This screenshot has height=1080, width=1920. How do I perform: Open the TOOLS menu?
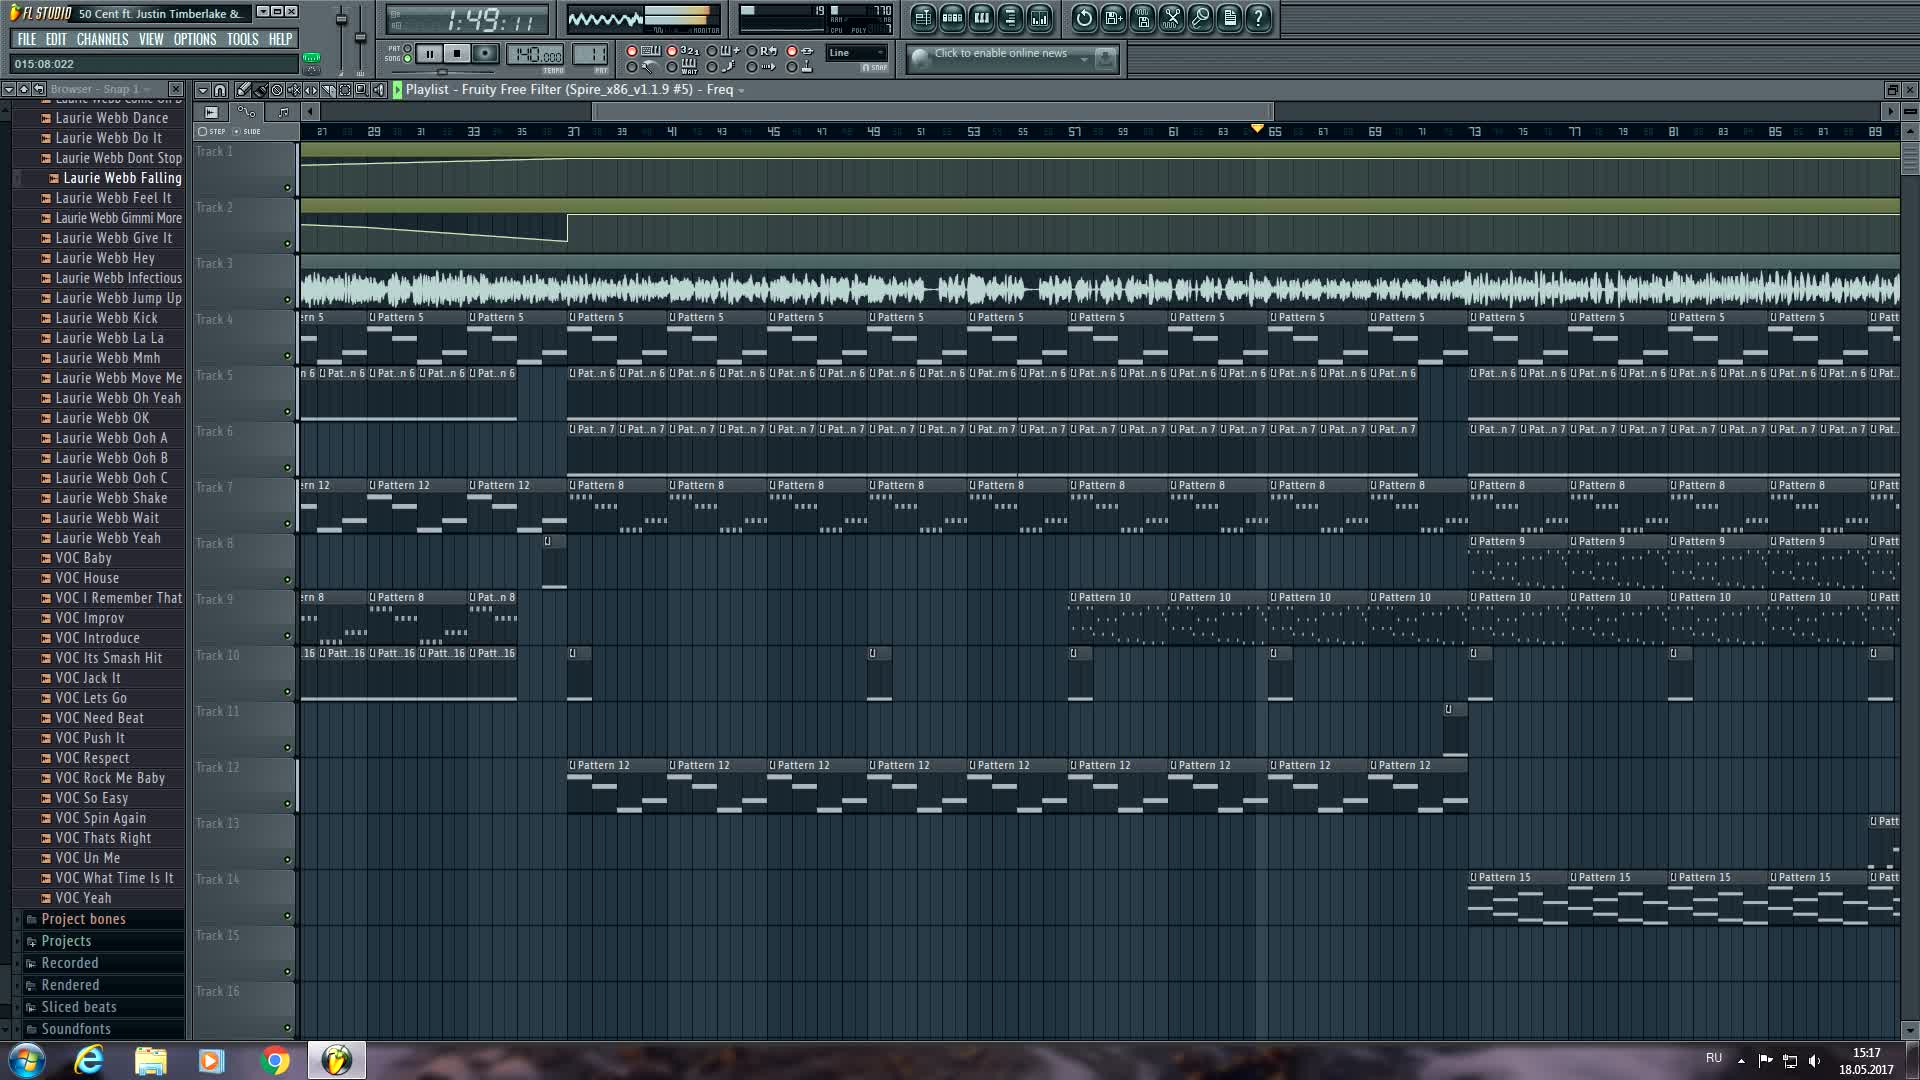pos(242,39)
